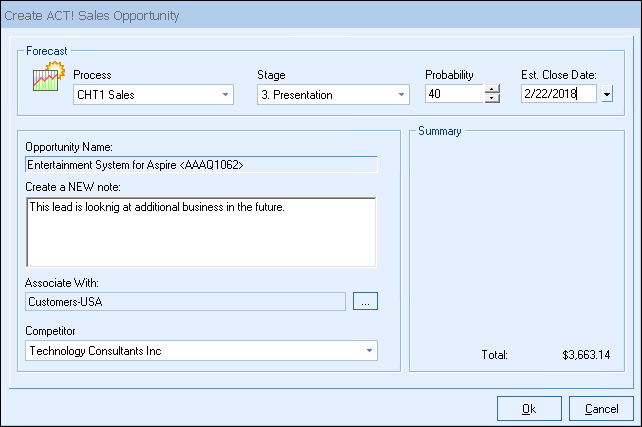Confirm the opportunity with the Ok button
642x427 pixels.
click(x=528, y=408)
